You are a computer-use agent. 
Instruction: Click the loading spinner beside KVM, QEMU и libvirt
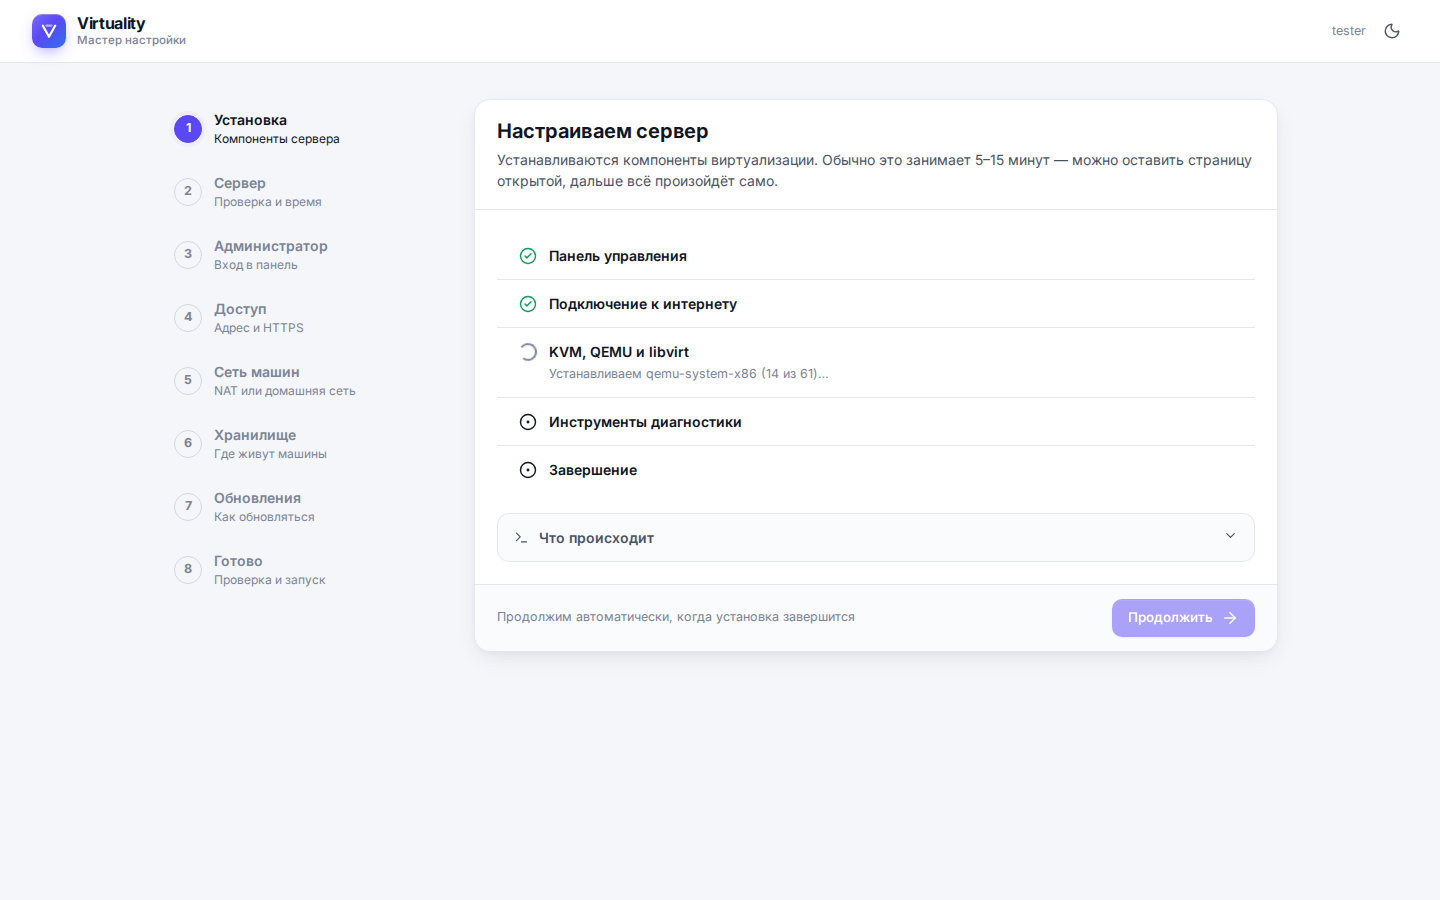[x=528, y=352]
